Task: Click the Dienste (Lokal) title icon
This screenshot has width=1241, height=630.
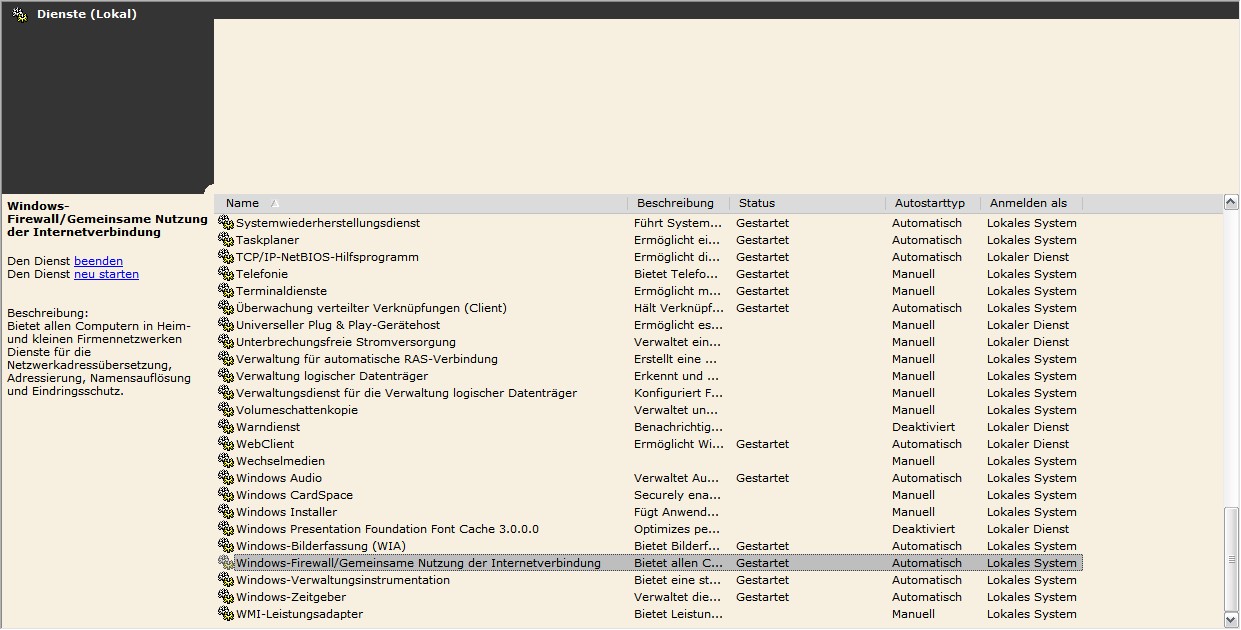Action: 19,14
